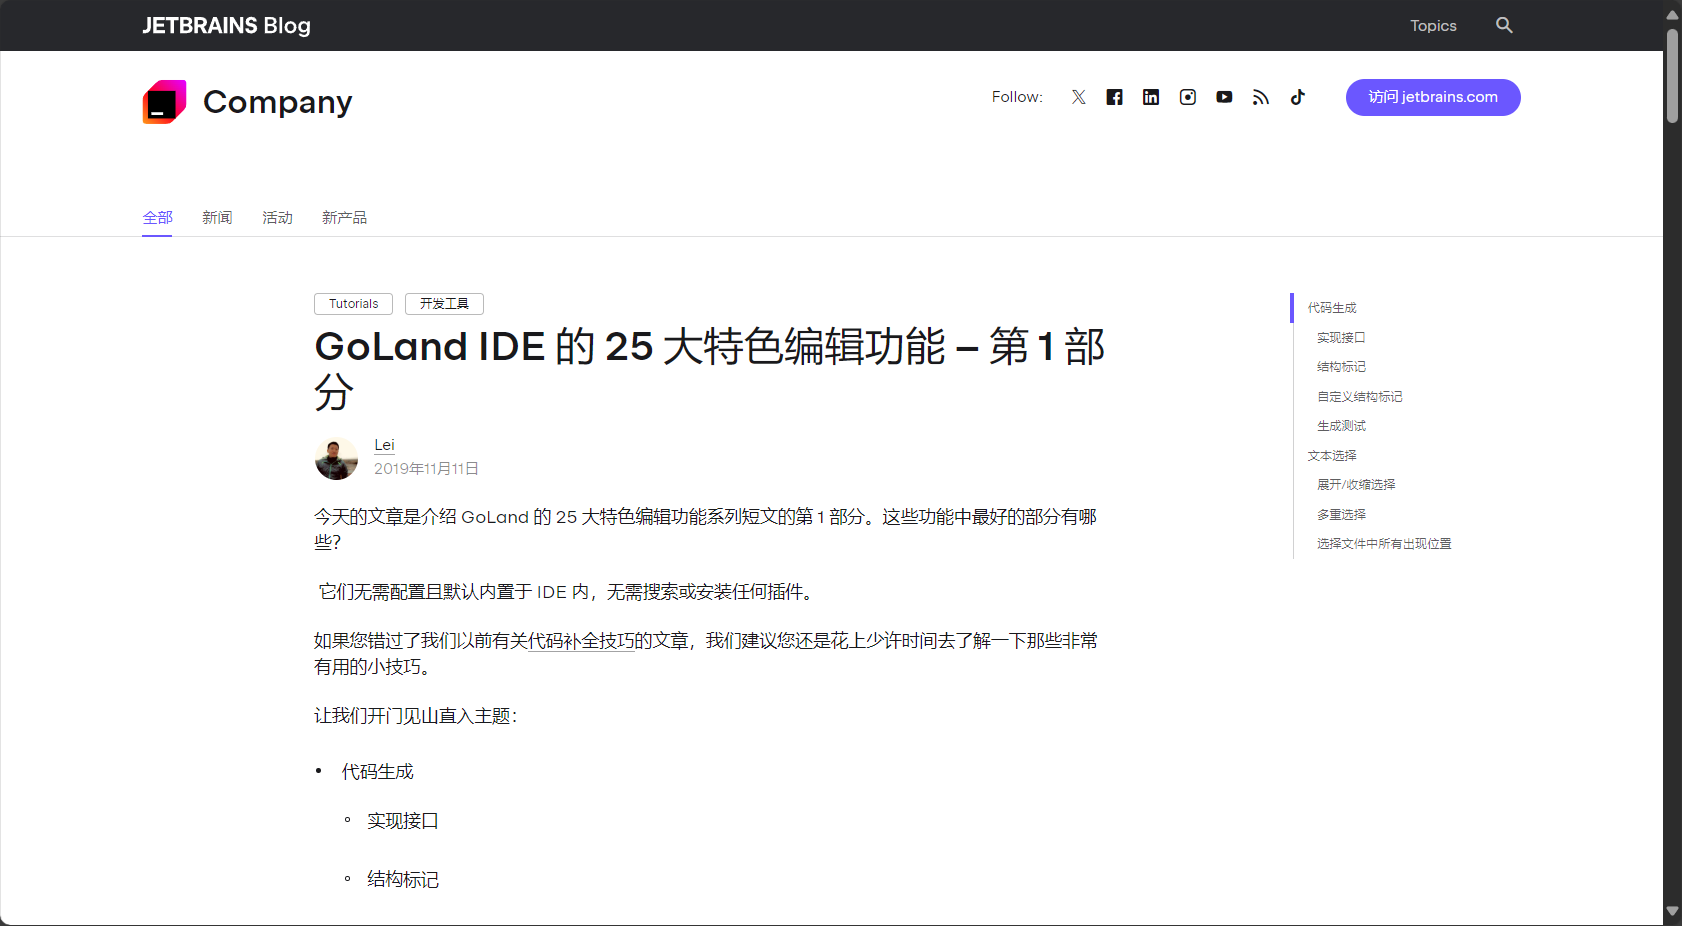Click the 开发工具 tag
The image size is (1682, 926).
tap(444, 304)
